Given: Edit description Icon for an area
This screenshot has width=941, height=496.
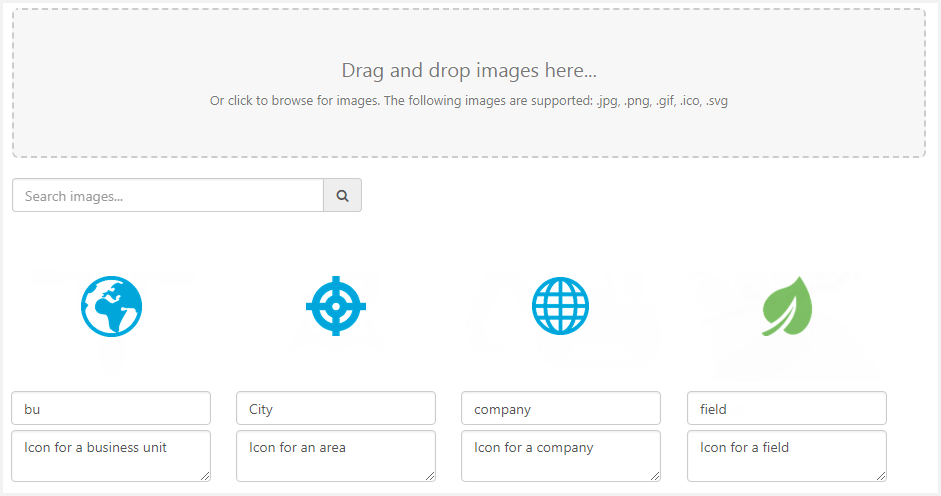Looking at the screenshot, I should coord(336,456).
